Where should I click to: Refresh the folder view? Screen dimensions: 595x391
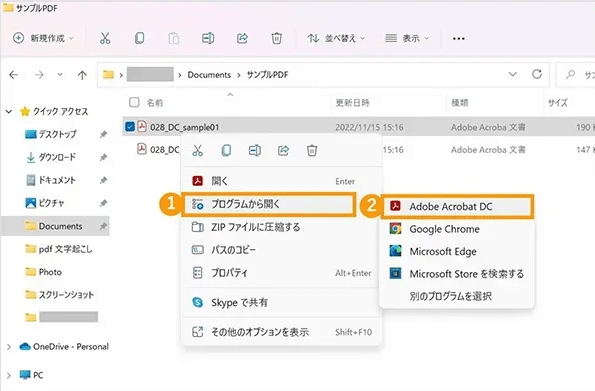537,74
